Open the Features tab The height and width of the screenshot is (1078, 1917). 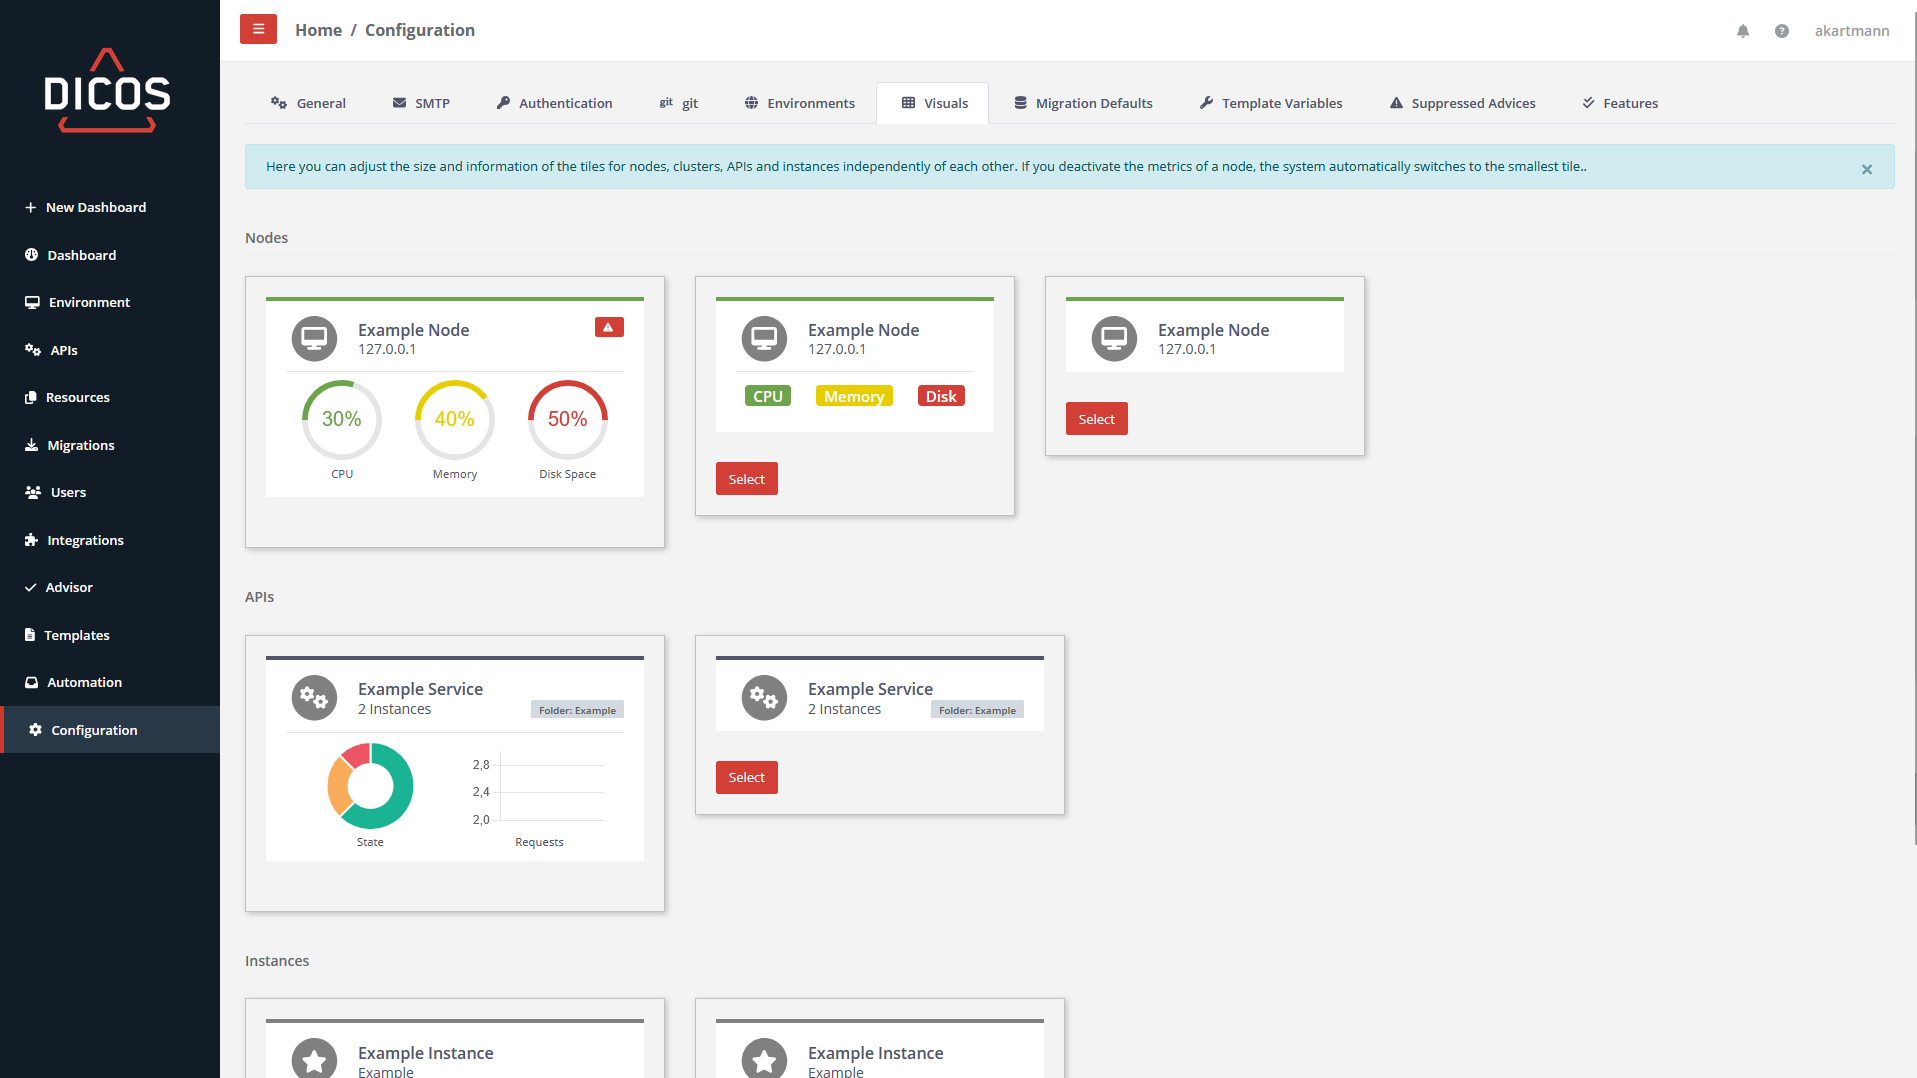pyautogui.click(x=1620, y=103)
